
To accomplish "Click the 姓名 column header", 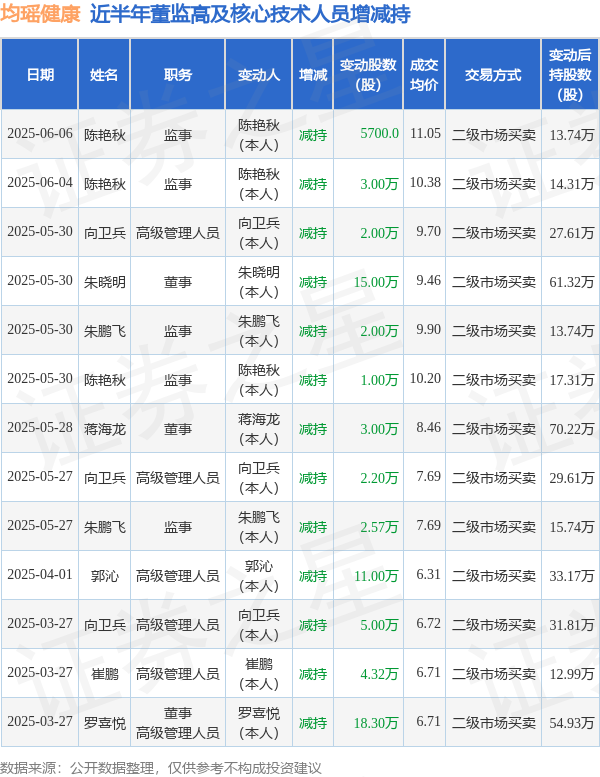I will click(104, 75).
